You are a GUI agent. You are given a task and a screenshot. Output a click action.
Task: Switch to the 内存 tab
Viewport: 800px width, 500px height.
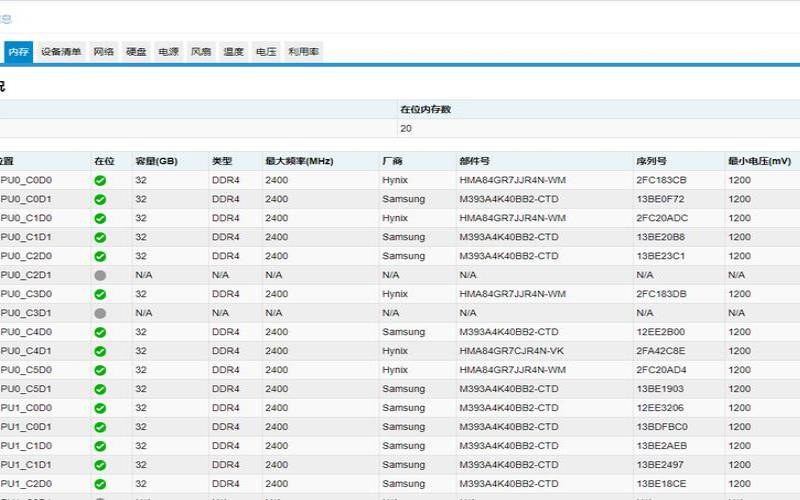[18, 52]
